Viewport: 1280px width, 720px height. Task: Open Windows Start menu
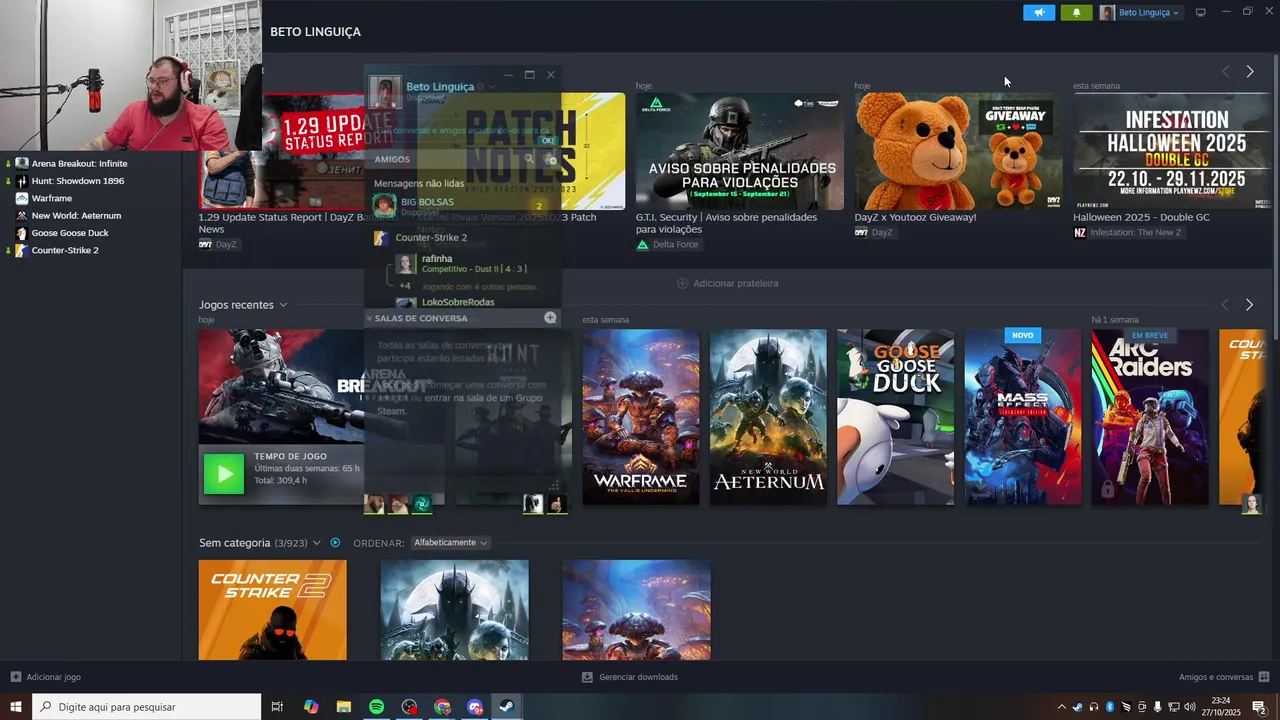[x=15, y=707]
